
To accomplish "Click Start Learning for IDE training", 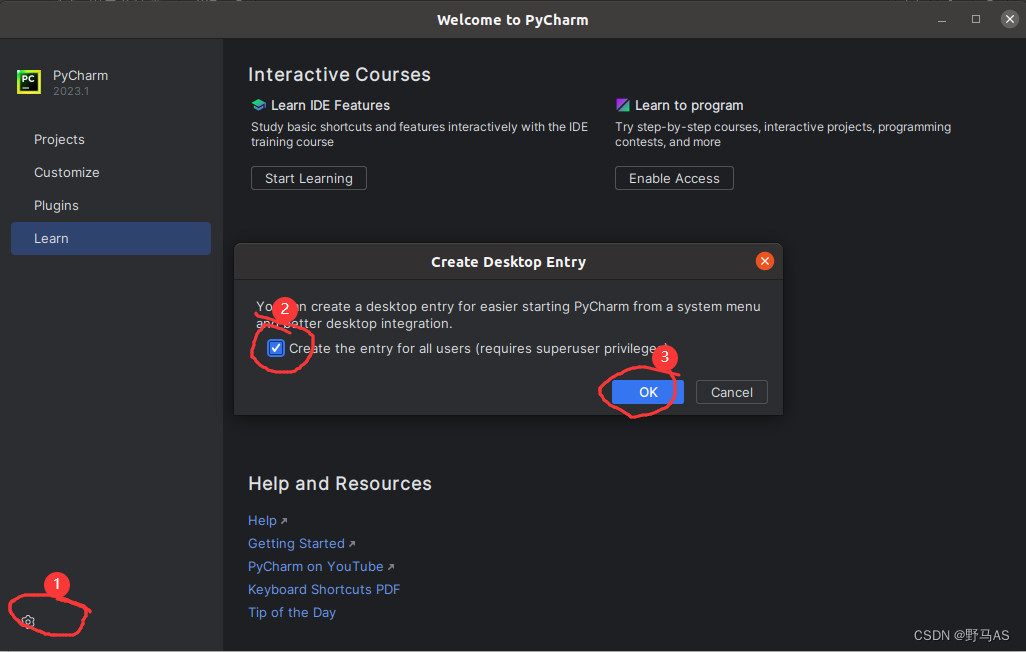I will coord(308,178).
